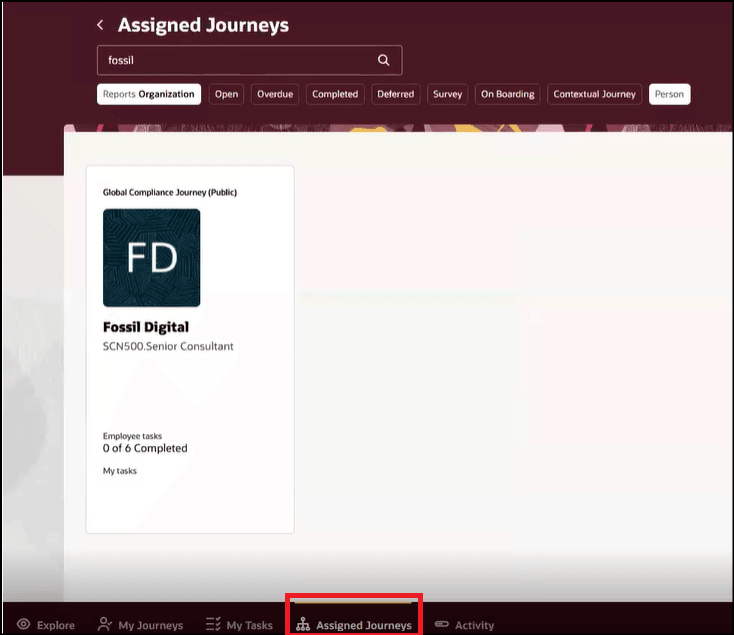Select 'Global Compliance Journey (Public)' title
The height and width of the screenshot is (635, 734).
pos(170,192)
